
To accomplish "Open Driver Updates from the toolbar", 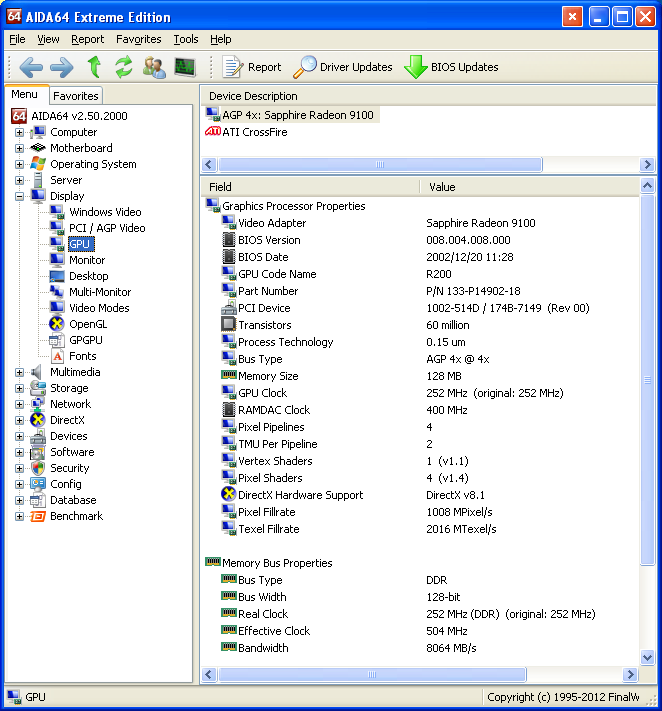I will pyautogui.click(x=343, y=67).
